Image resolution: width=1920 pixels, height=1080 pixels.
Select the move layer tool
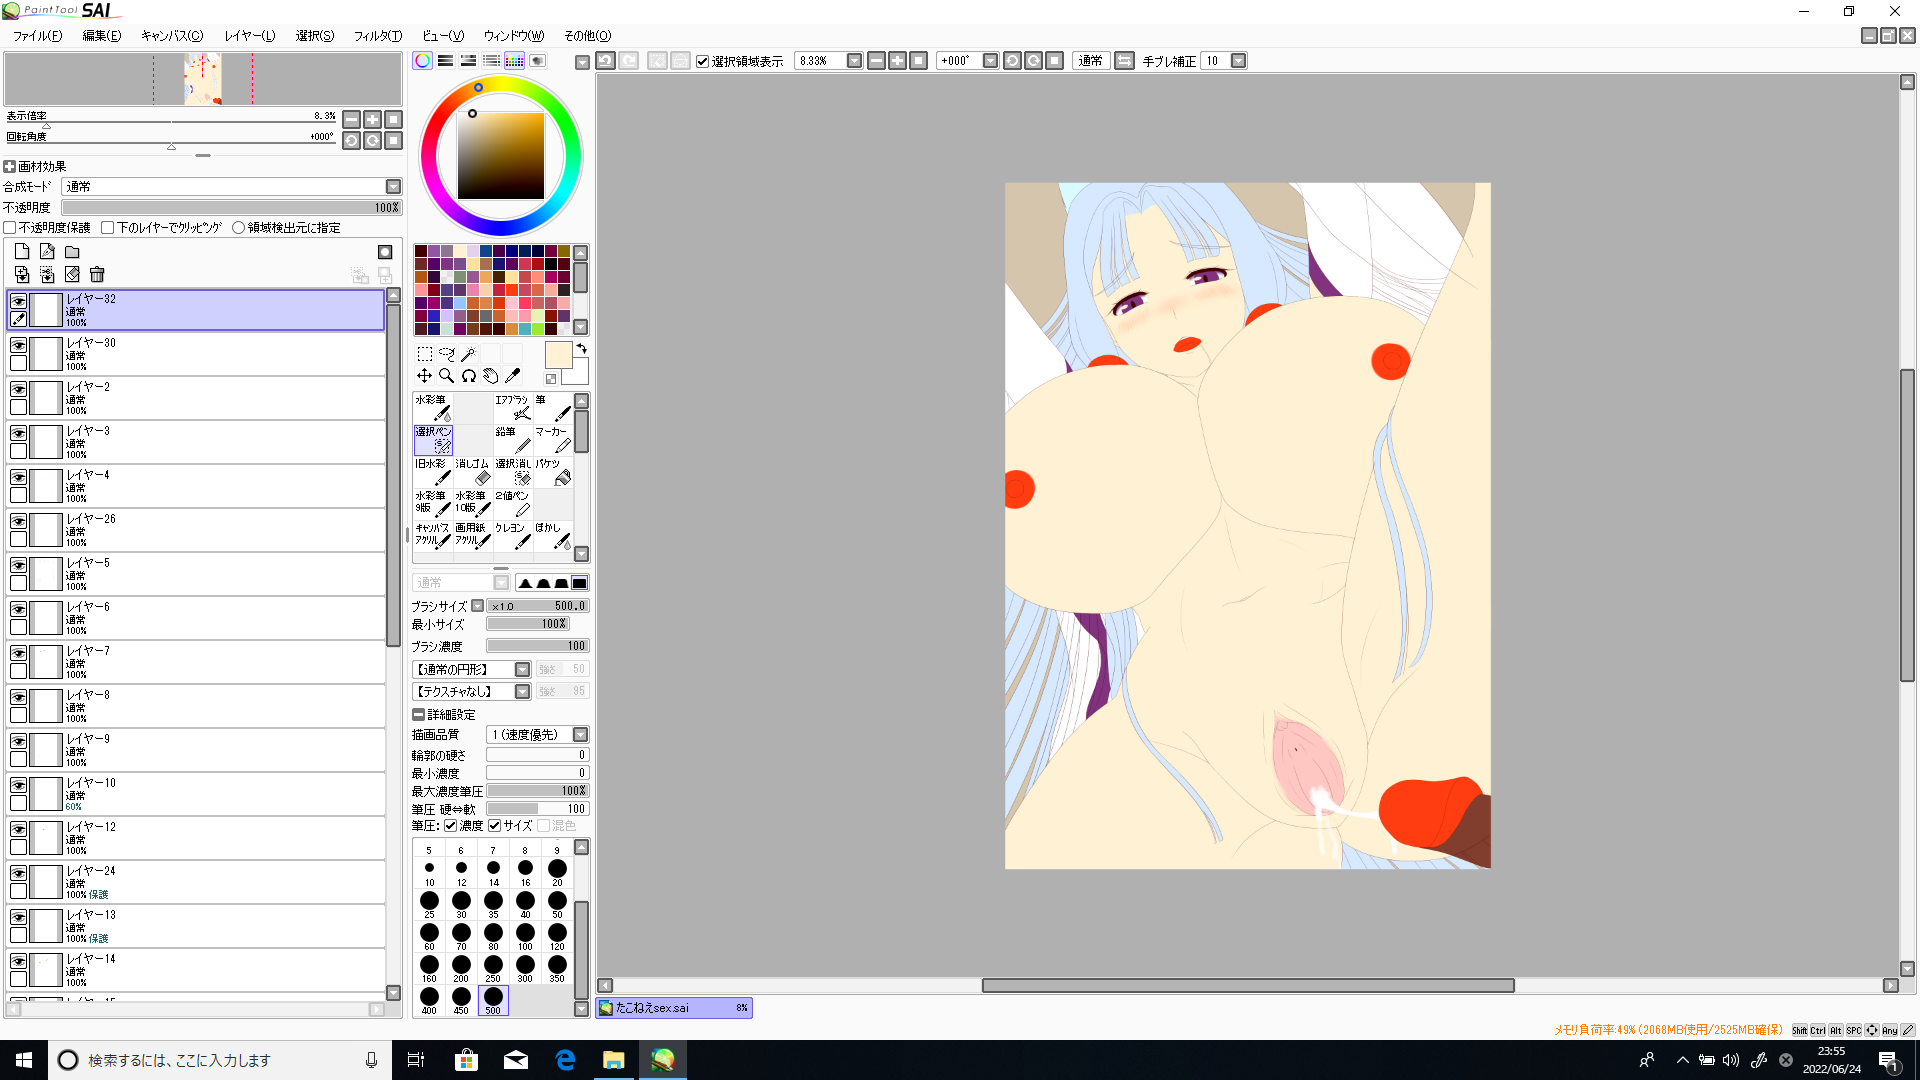[425, 376]
